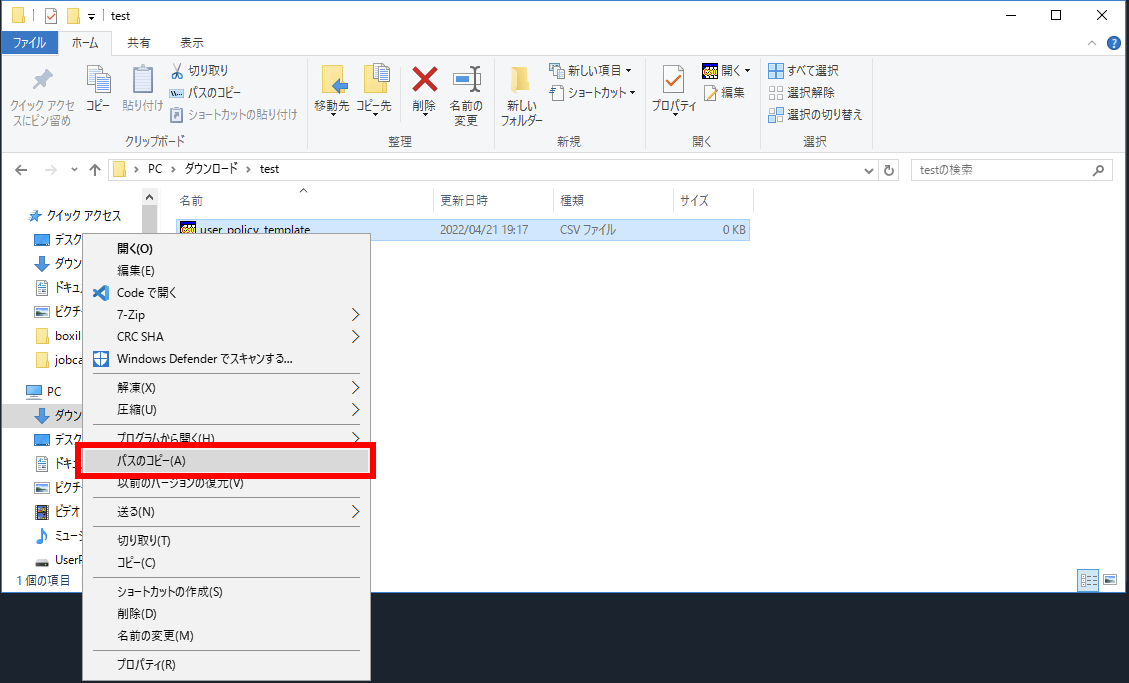Click the testの検索 search box
1129x683 pixels.
pyautogui.click(x=1011, y=171)
